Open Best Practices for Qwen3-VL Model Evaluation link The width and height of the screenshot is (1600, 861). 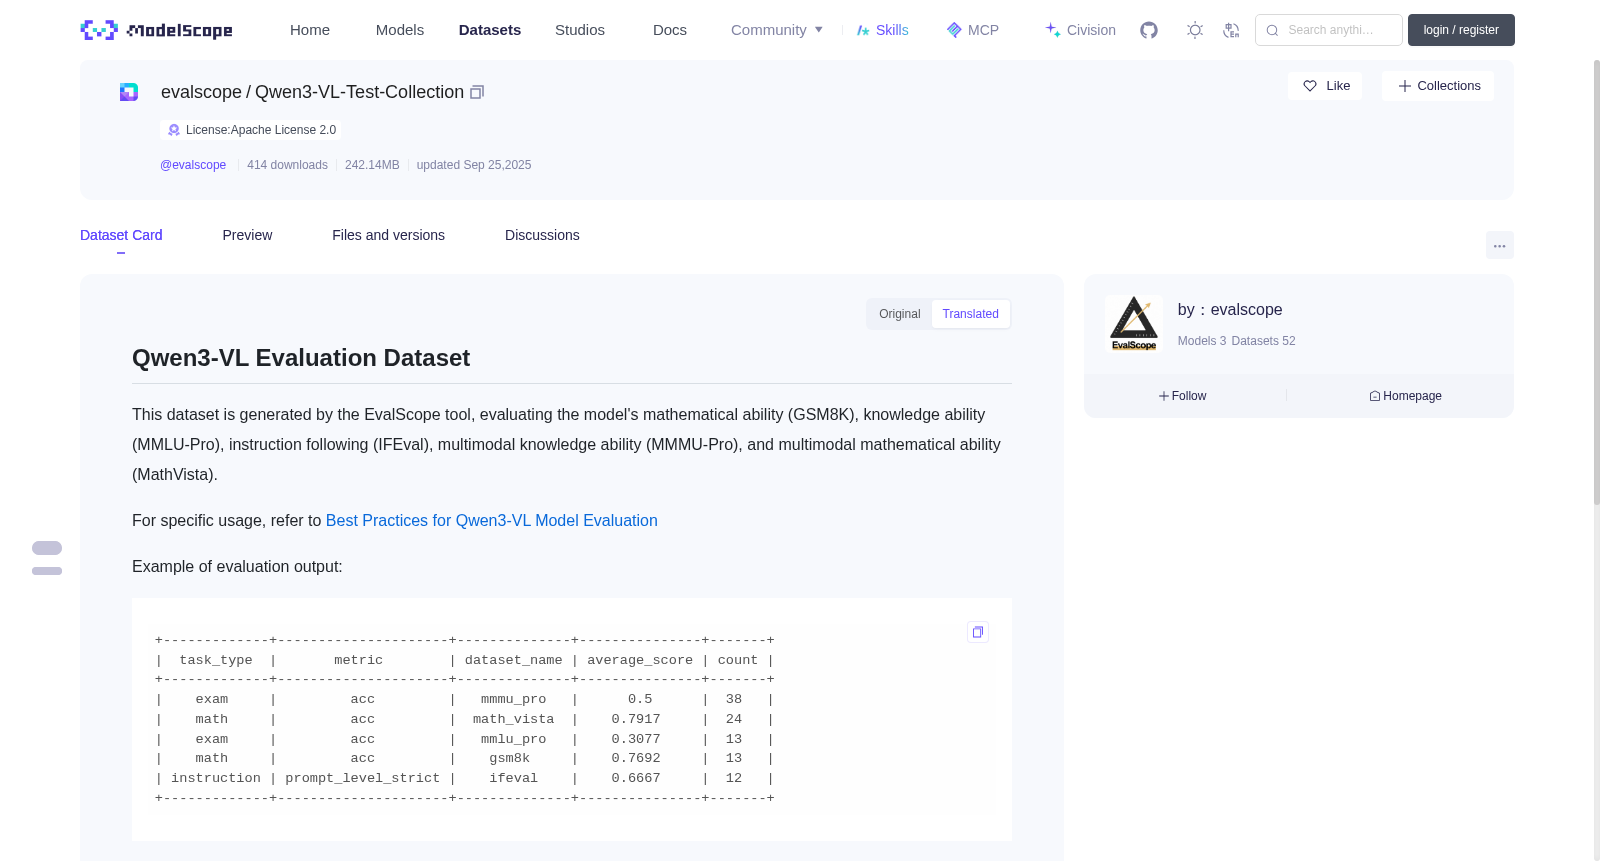(492, 520)
